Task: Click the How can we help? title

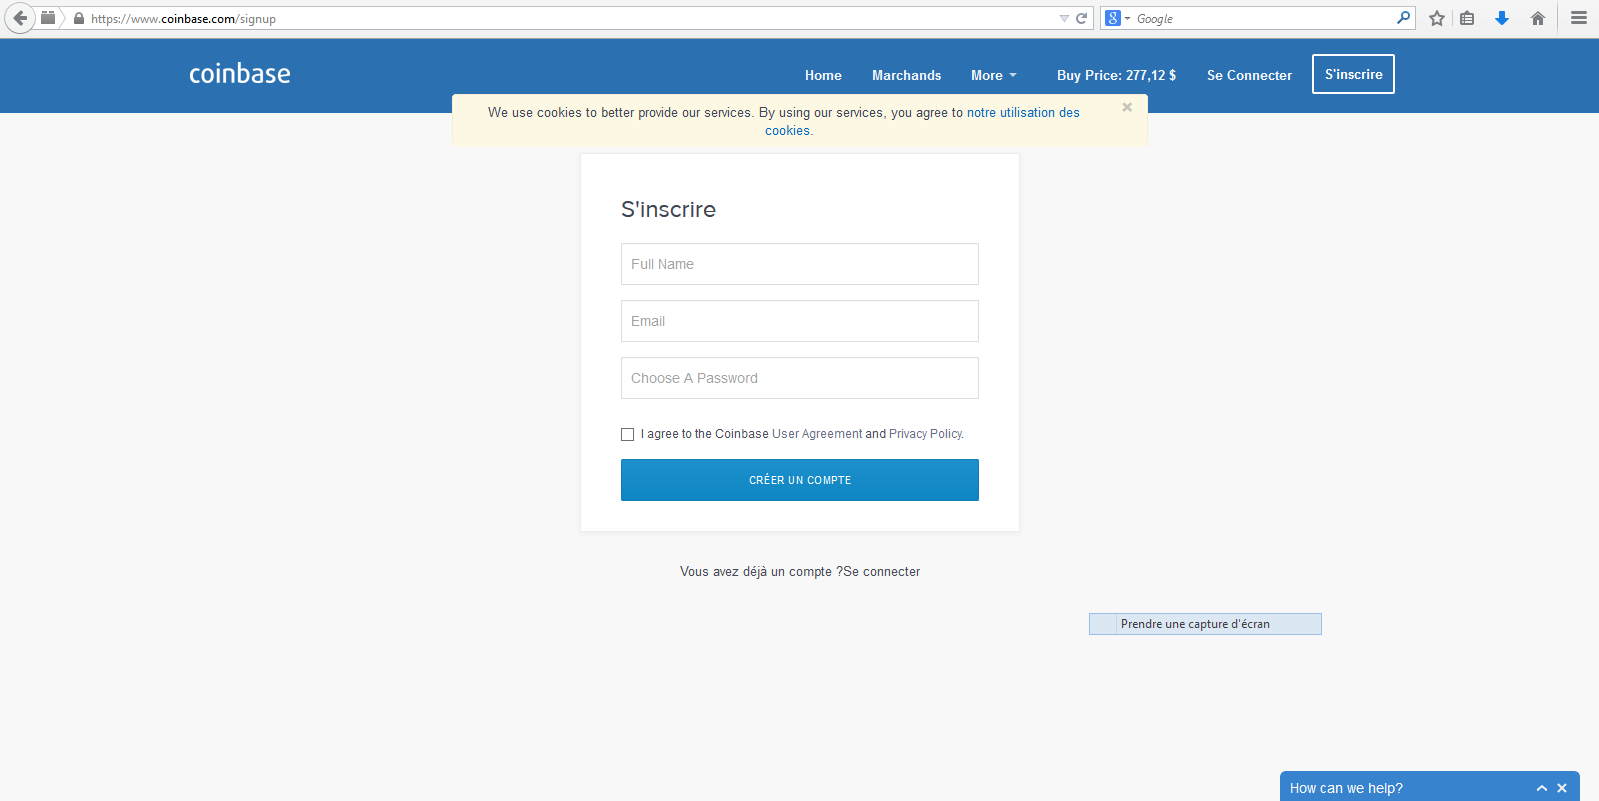Action: tap(1346, 788)
